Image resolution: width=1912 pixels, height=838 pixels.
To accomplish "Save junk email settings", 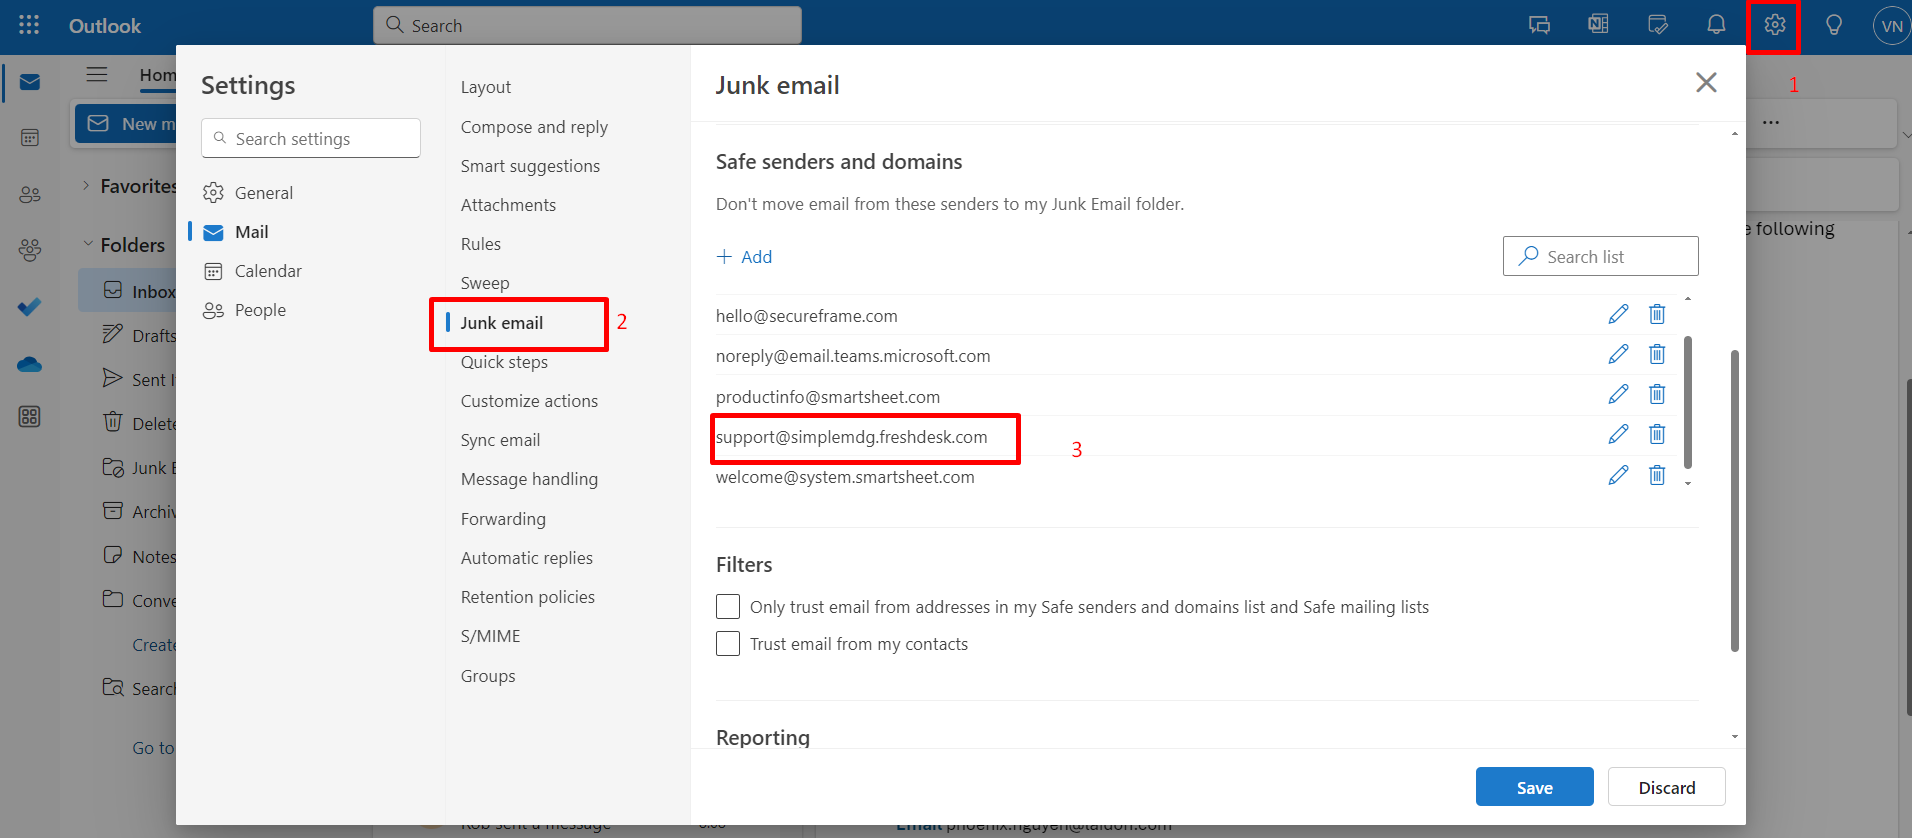I will pyautogui.click(x=1535, y=787).
